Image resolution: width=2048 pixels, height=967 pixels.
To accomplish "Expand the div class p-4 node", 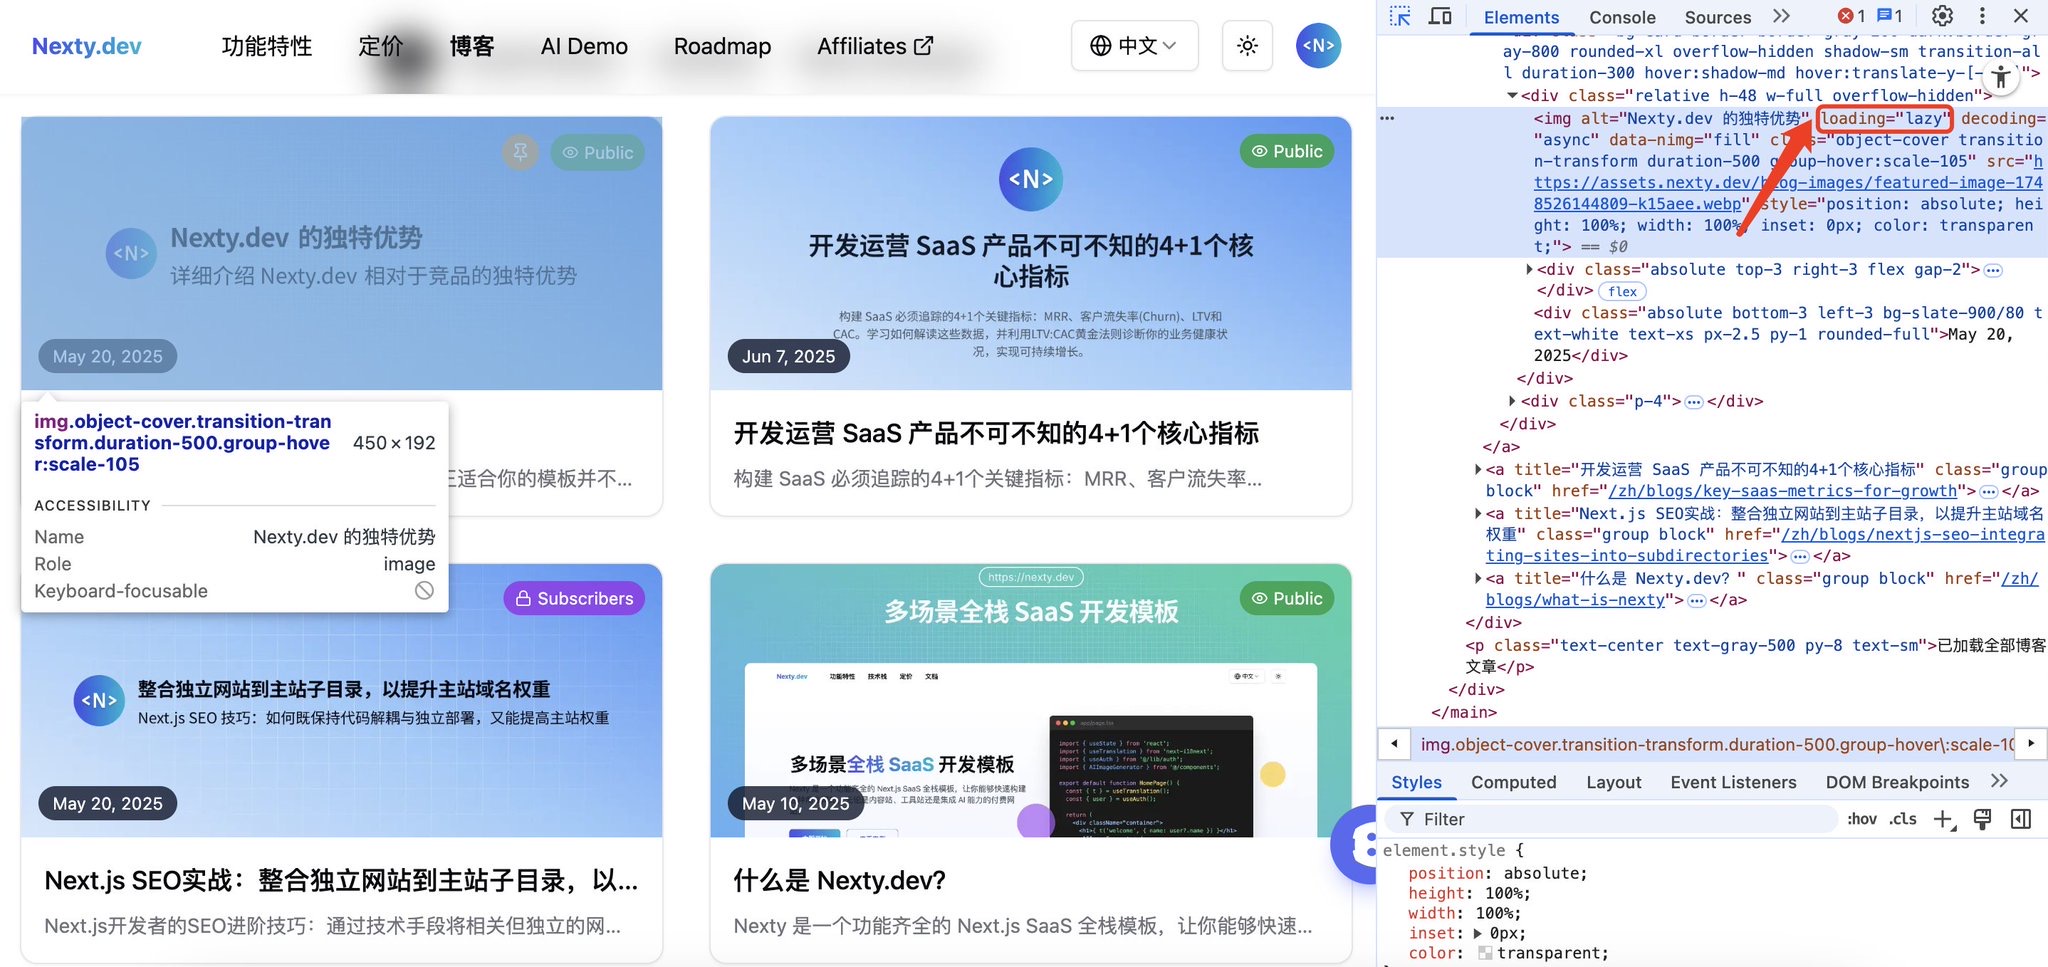I will (x=1512, y=401).
